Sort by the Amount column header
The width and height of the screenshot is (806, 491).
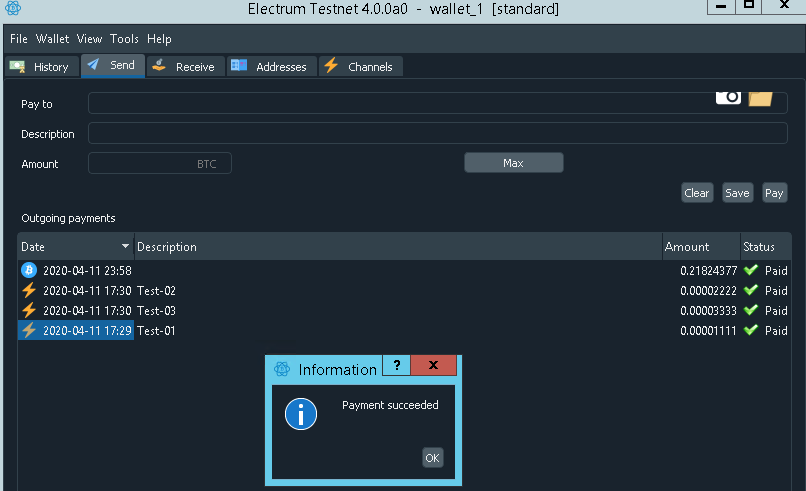(x=701, y=247)
